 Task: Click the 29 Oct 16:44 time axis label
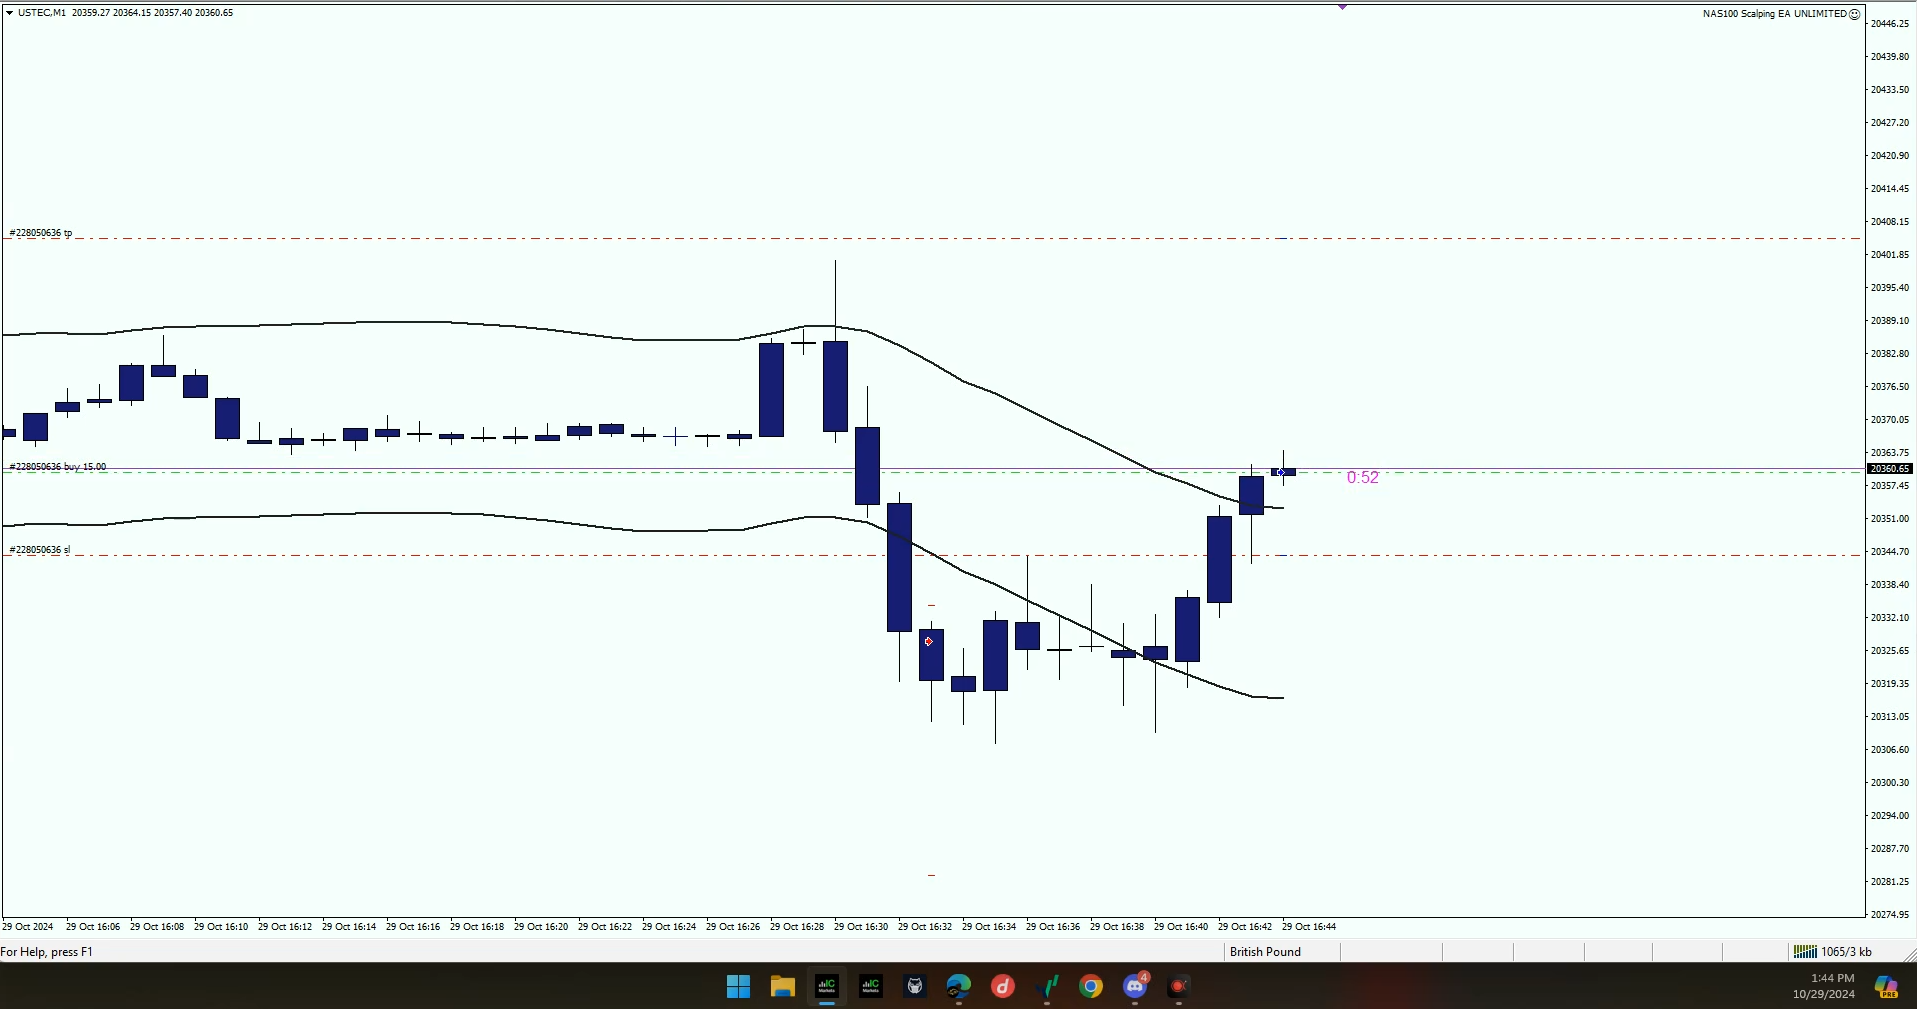pyautogui.click(x=1309, y=927)
